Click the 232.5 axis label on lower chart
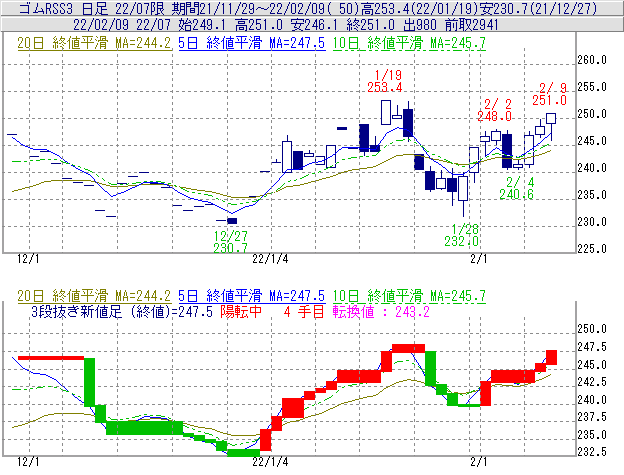Viewport: 624px width, 475px height. click(592, 452)
